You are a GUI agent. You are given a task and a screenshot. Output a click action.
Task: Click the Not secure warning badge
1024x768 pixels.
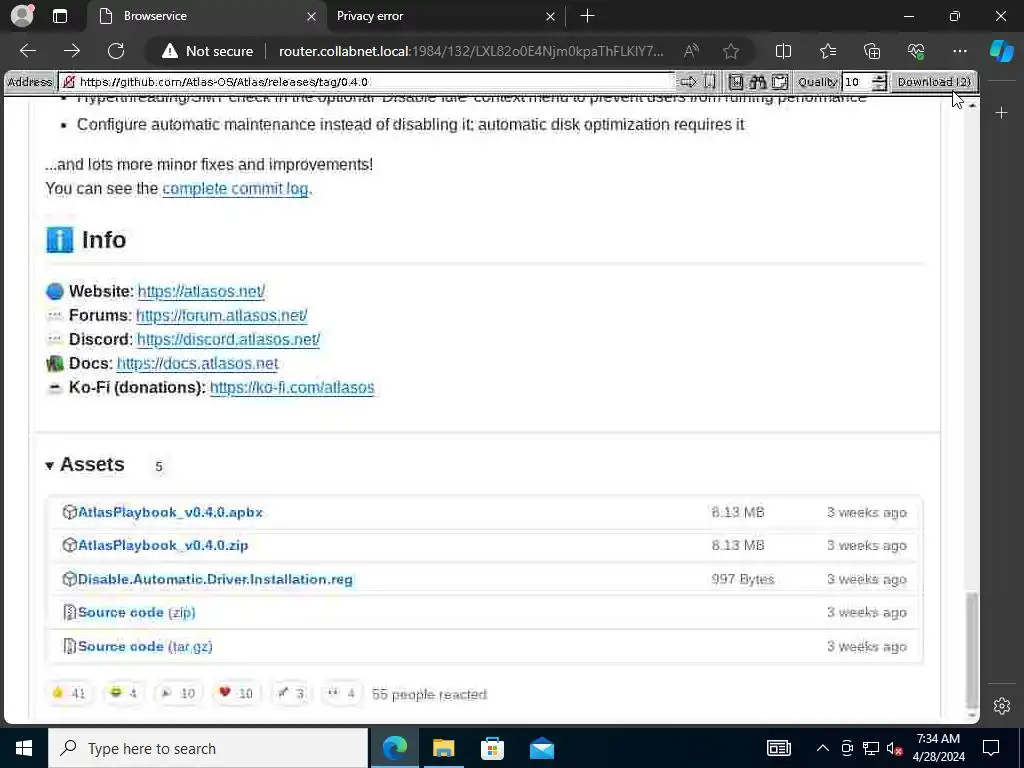[208, 51]
